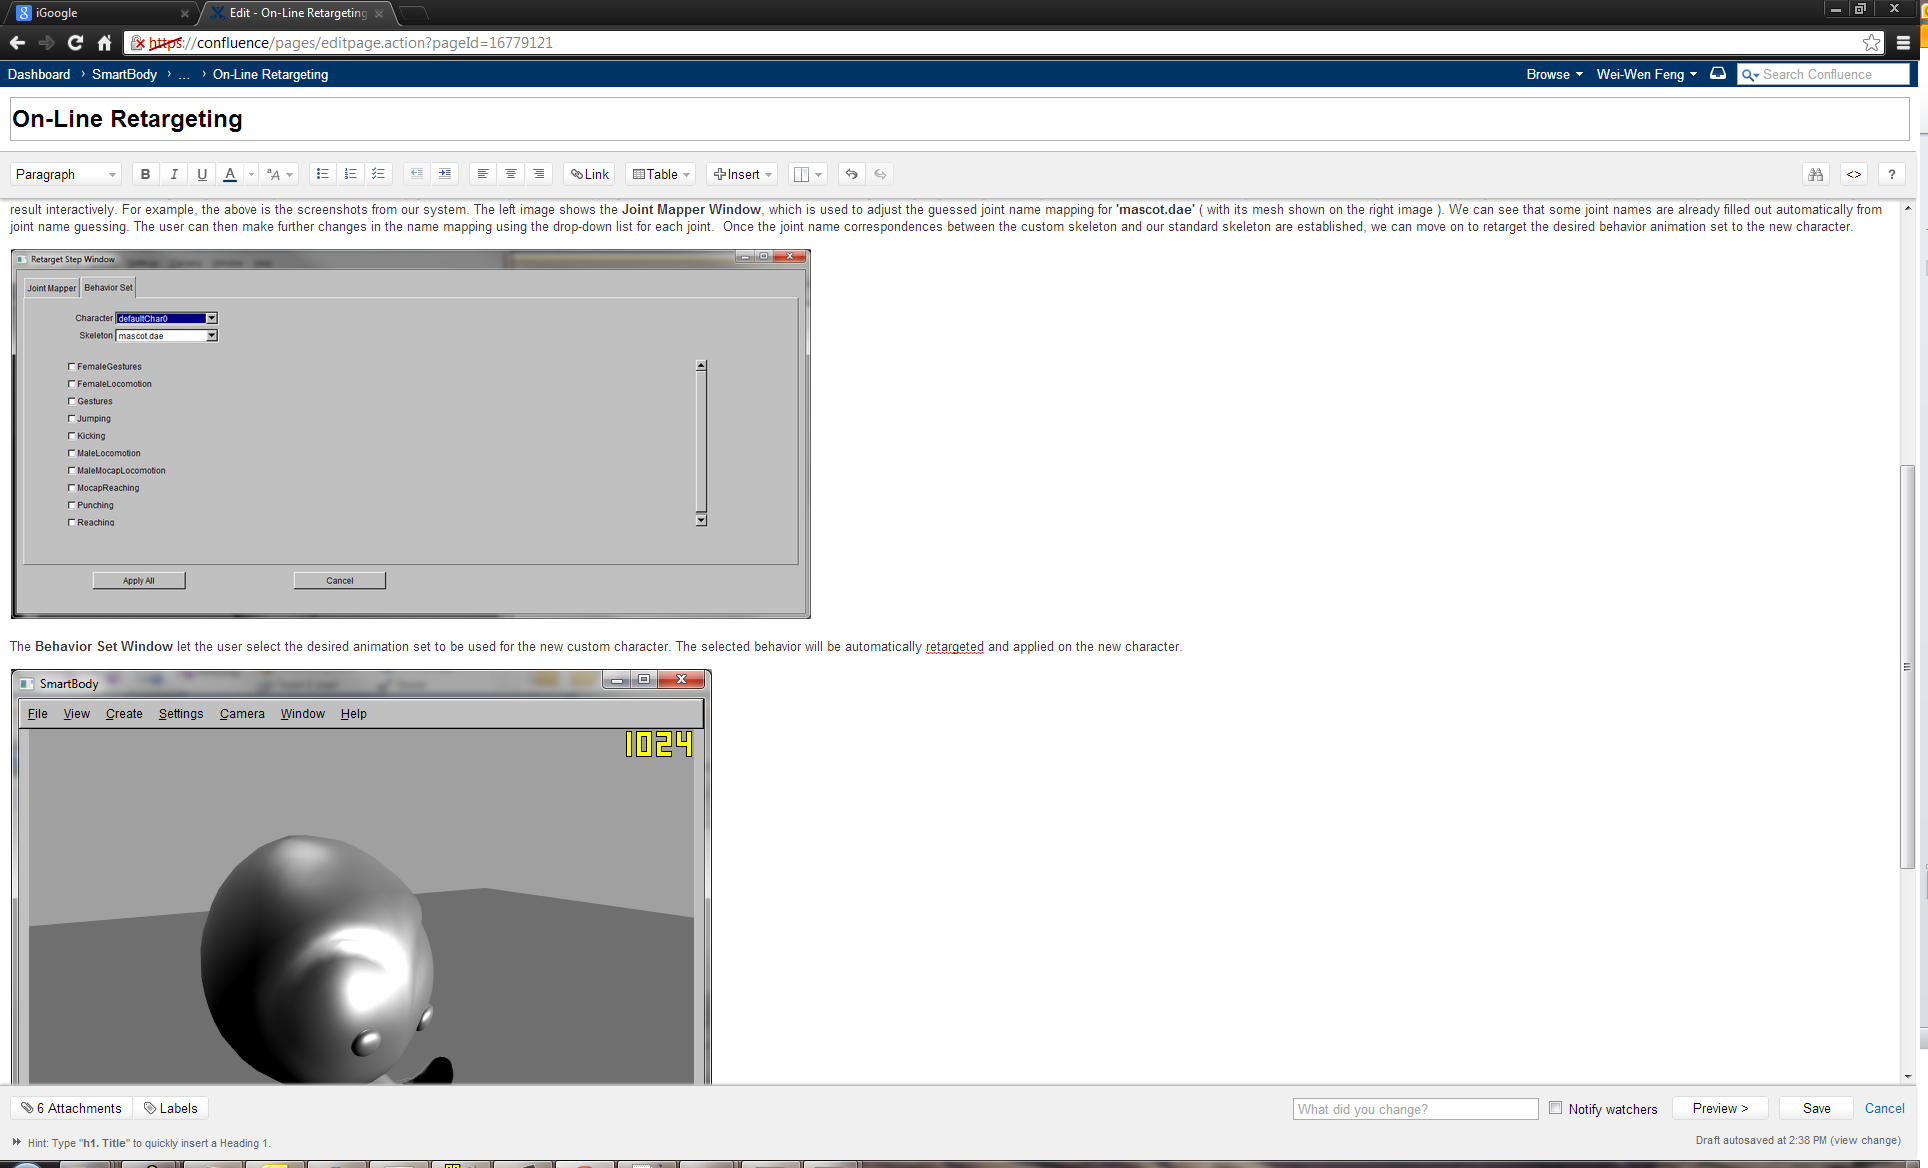
Task: Open the Link insertion dialog
Action: (590, 174)
